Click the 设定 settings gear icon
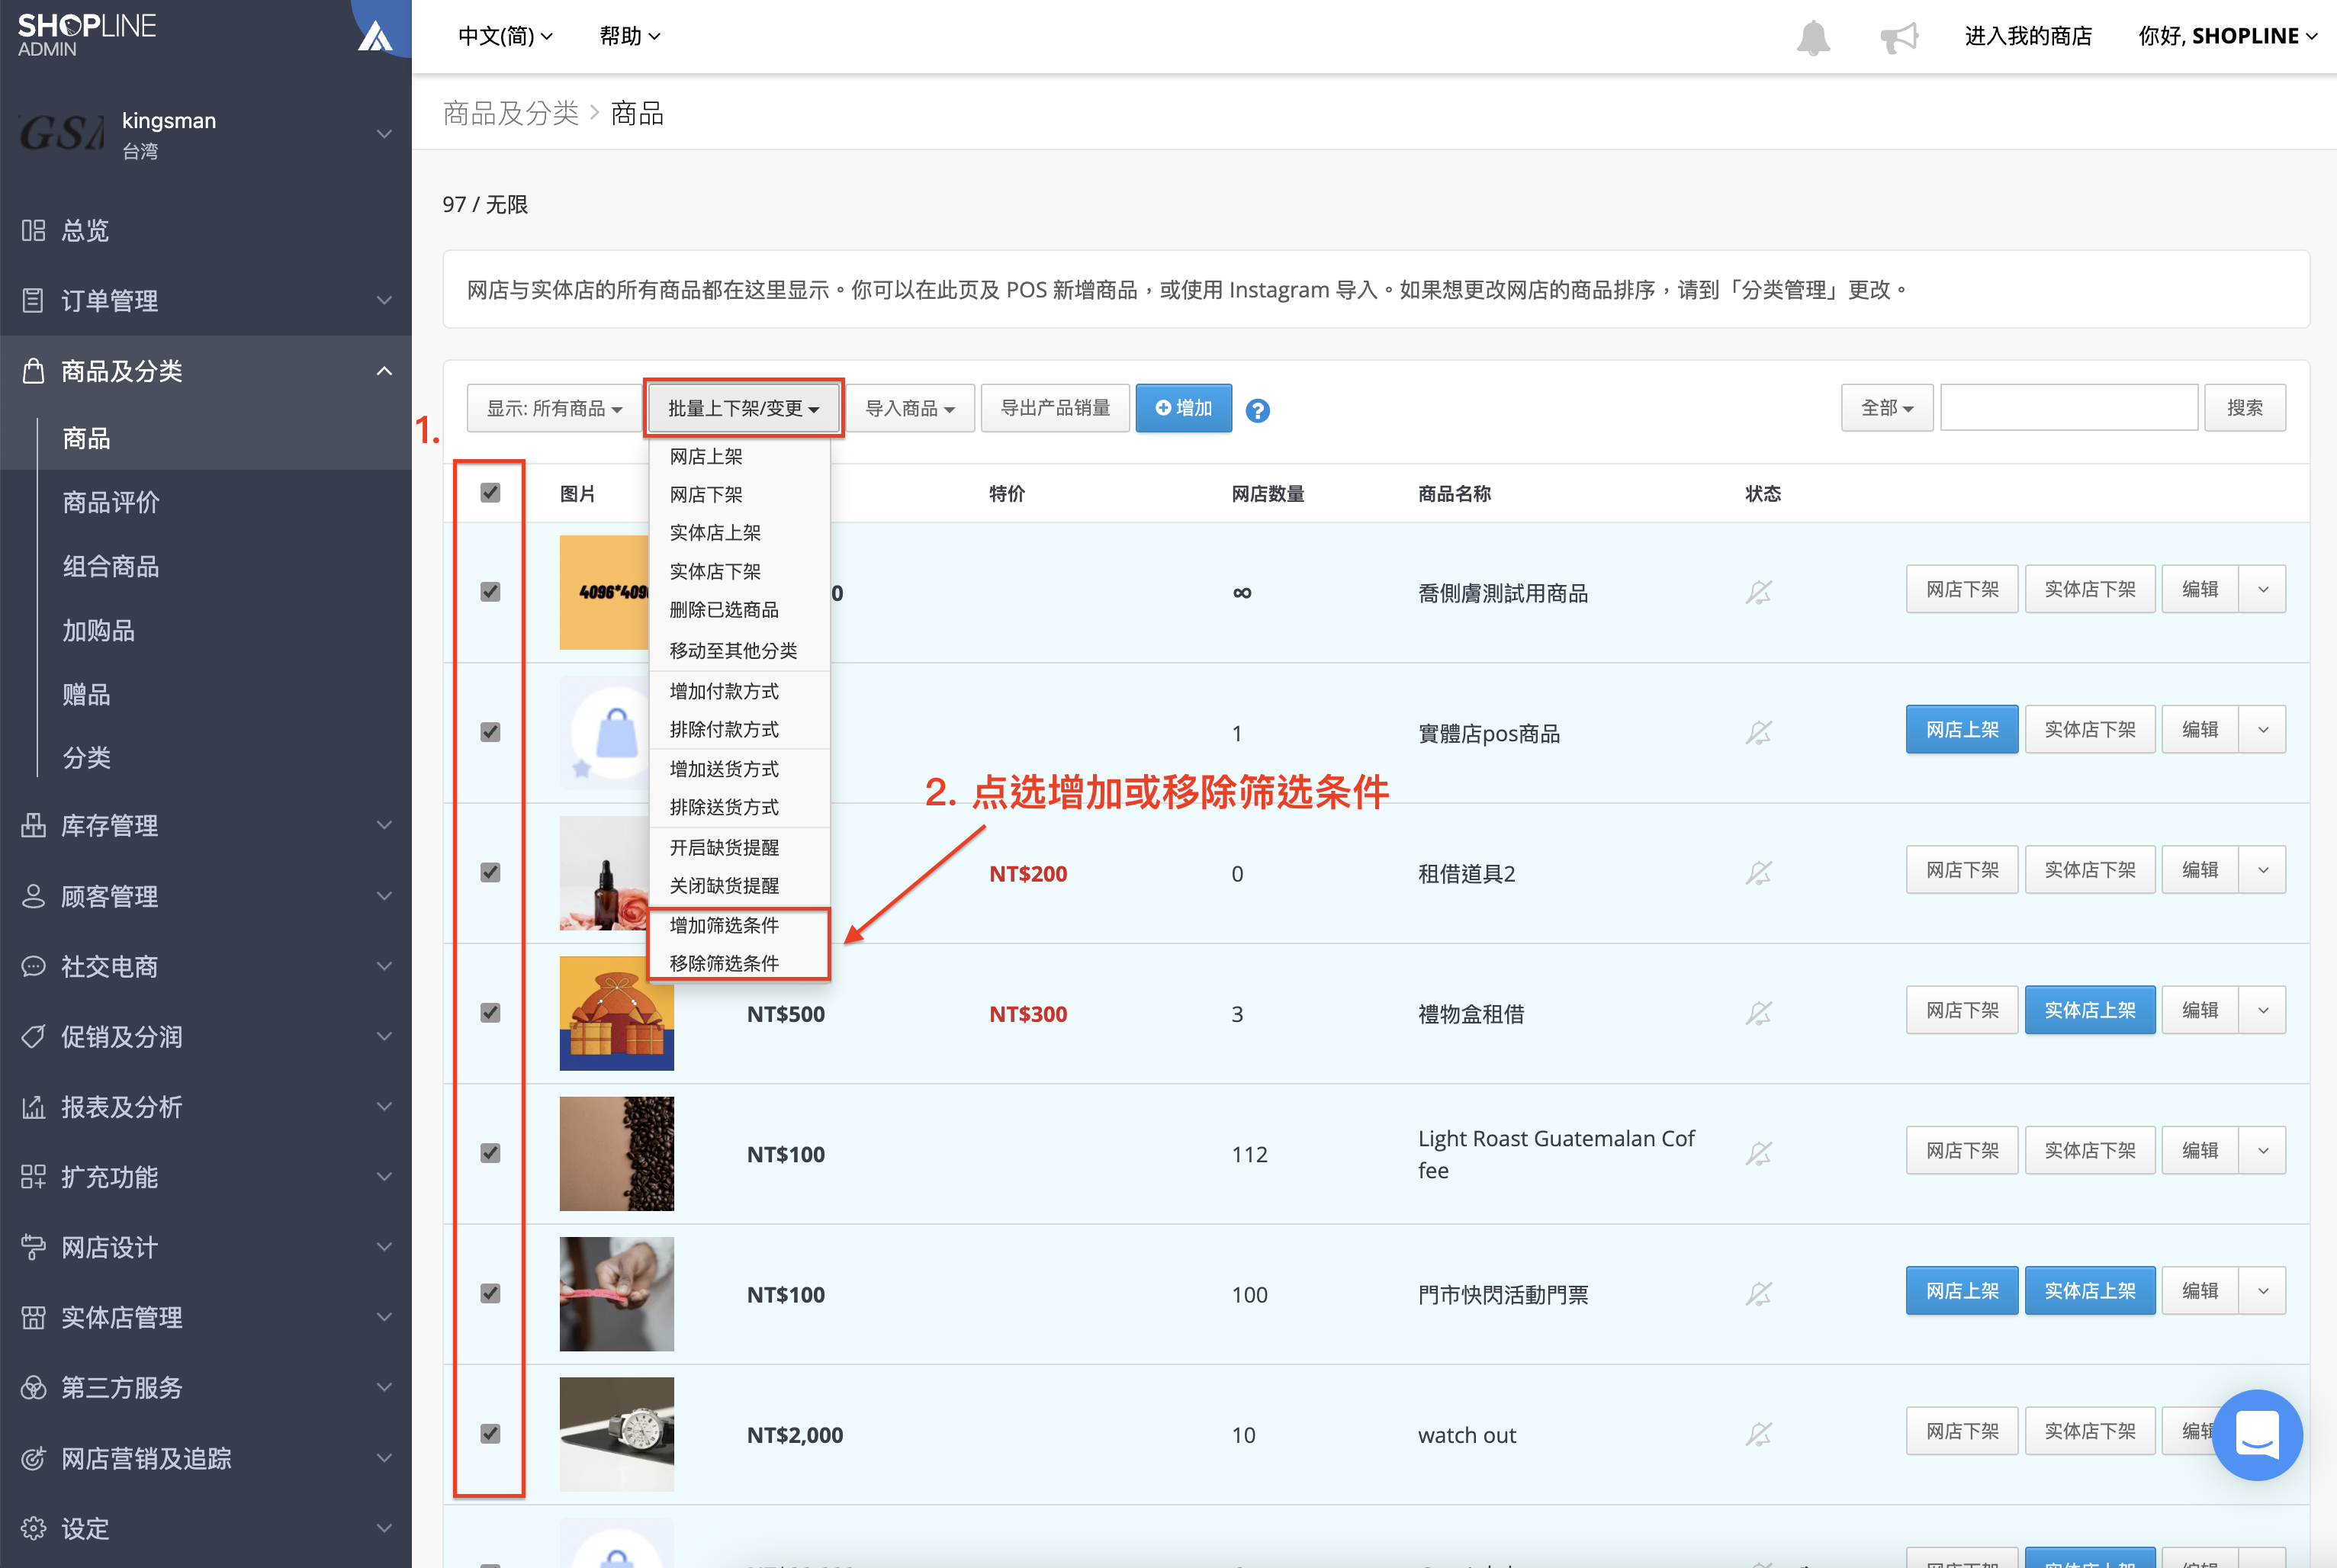 coord(33,1528)
